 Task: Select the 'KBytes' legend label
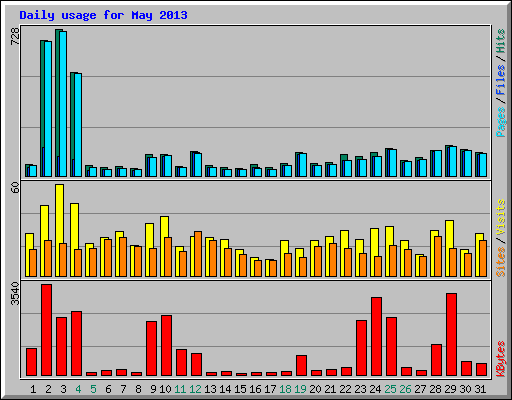500,359
